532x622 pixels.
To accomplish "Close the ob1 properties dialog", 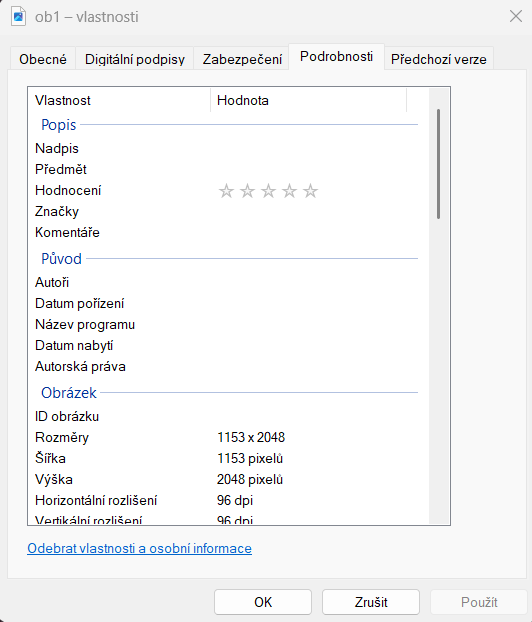I will click(x=516, y=16).
